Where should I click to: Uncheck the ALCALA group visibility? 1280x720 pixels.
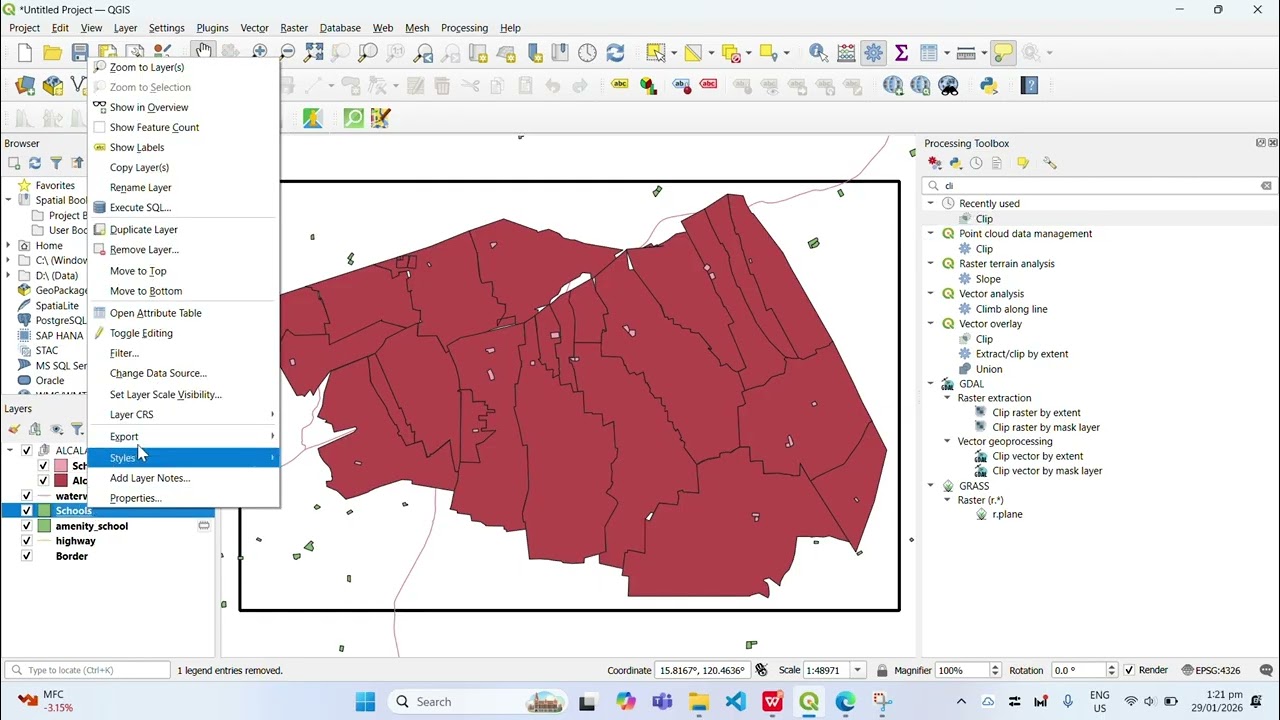[27, 451]
